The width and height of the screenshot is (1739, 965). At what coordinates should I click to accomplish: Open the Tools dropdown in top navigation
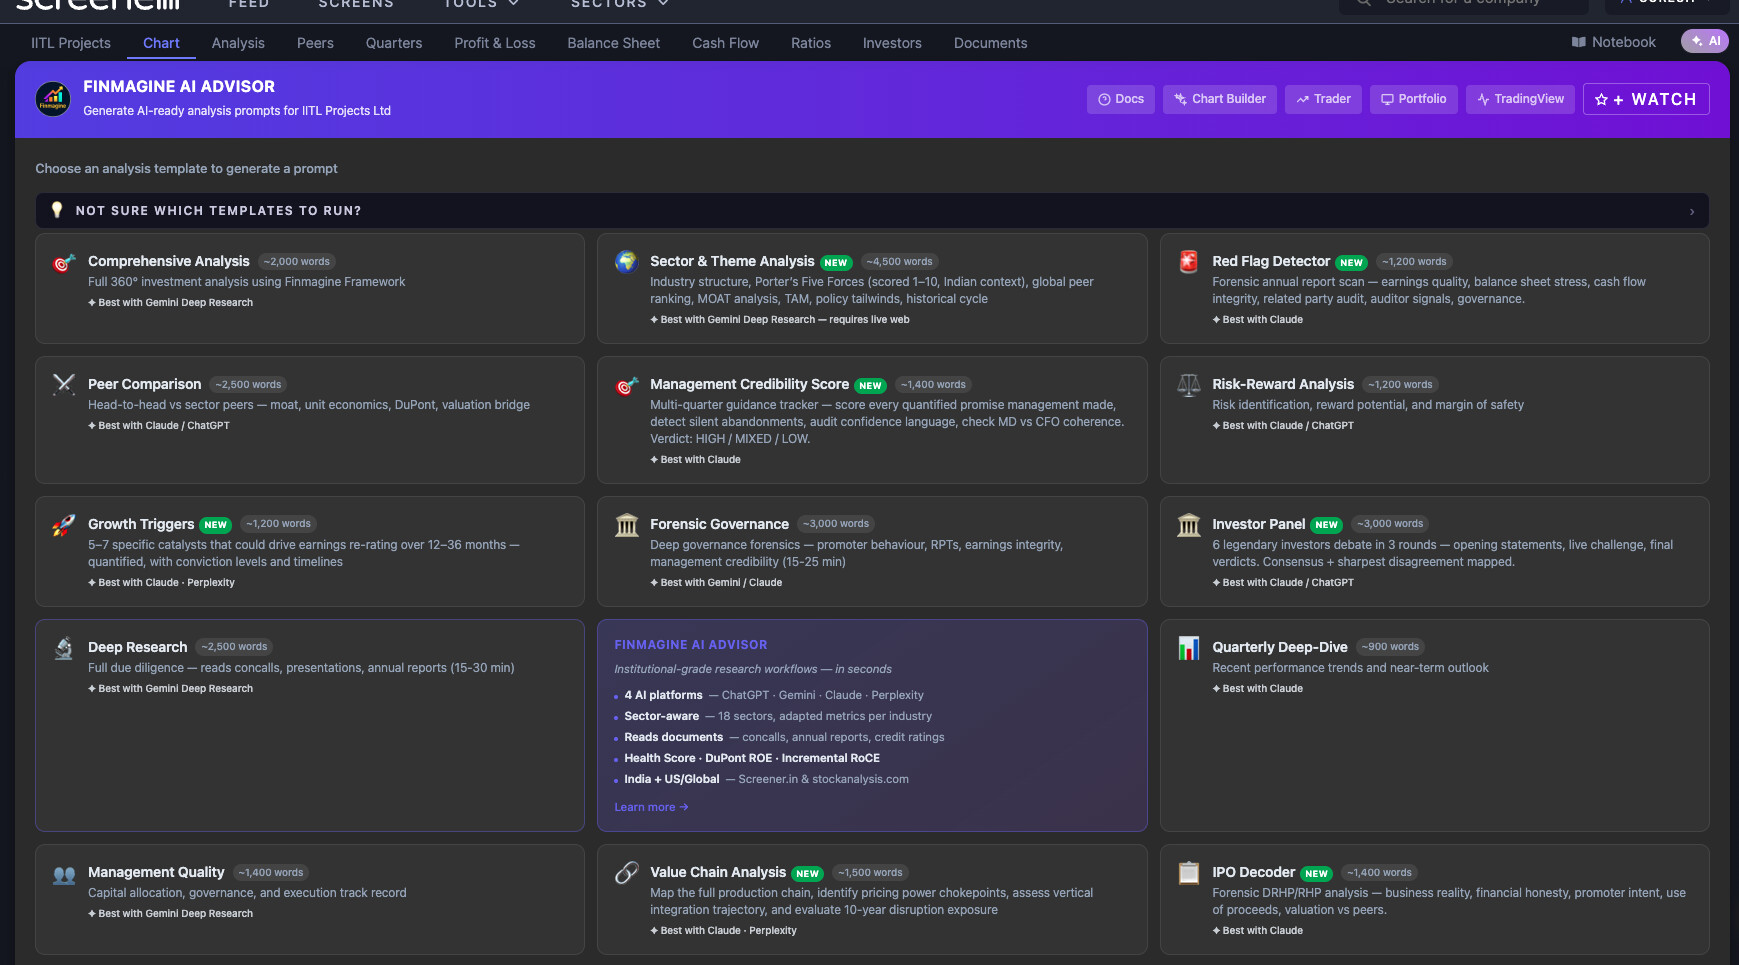tap(482, 4)
